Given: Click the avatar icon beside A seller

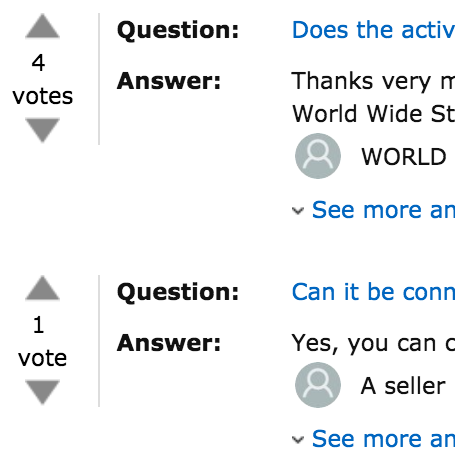Looking at the screenshot, I should [318, 385].
